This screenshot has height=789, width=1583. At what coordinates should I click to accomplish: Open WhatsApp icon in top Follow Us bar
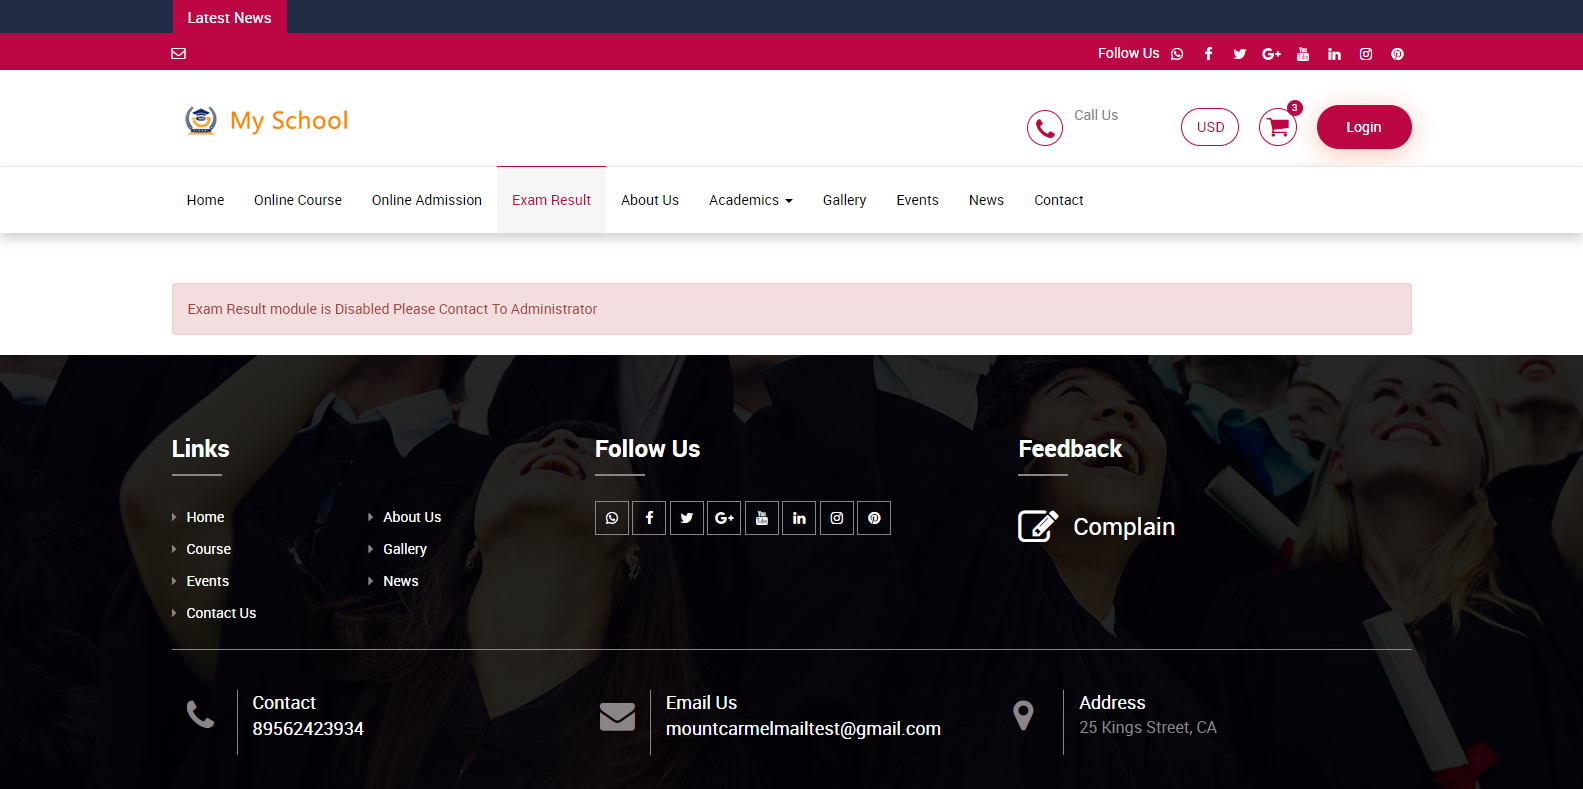1177,54
